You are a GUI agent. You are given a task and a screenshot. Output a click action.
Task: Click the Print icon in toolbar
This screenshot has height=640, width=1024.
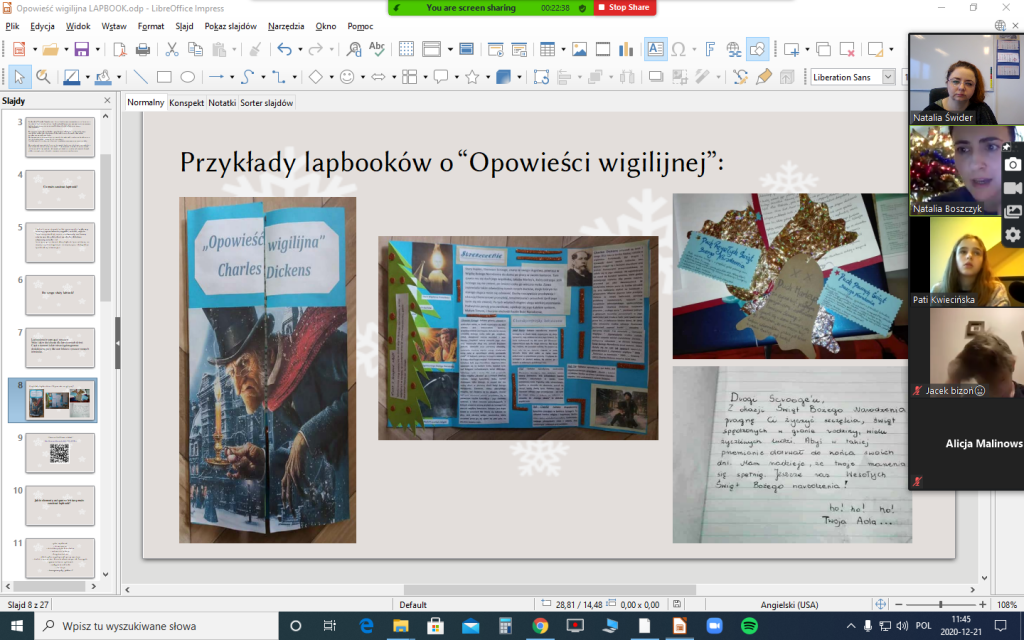(x=143, y=49)
